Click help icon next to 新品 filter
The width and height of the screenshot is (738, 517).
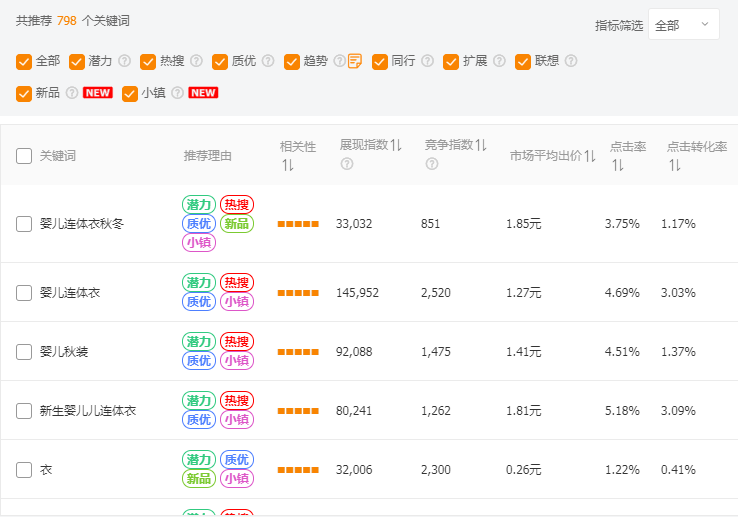[72, 93]
